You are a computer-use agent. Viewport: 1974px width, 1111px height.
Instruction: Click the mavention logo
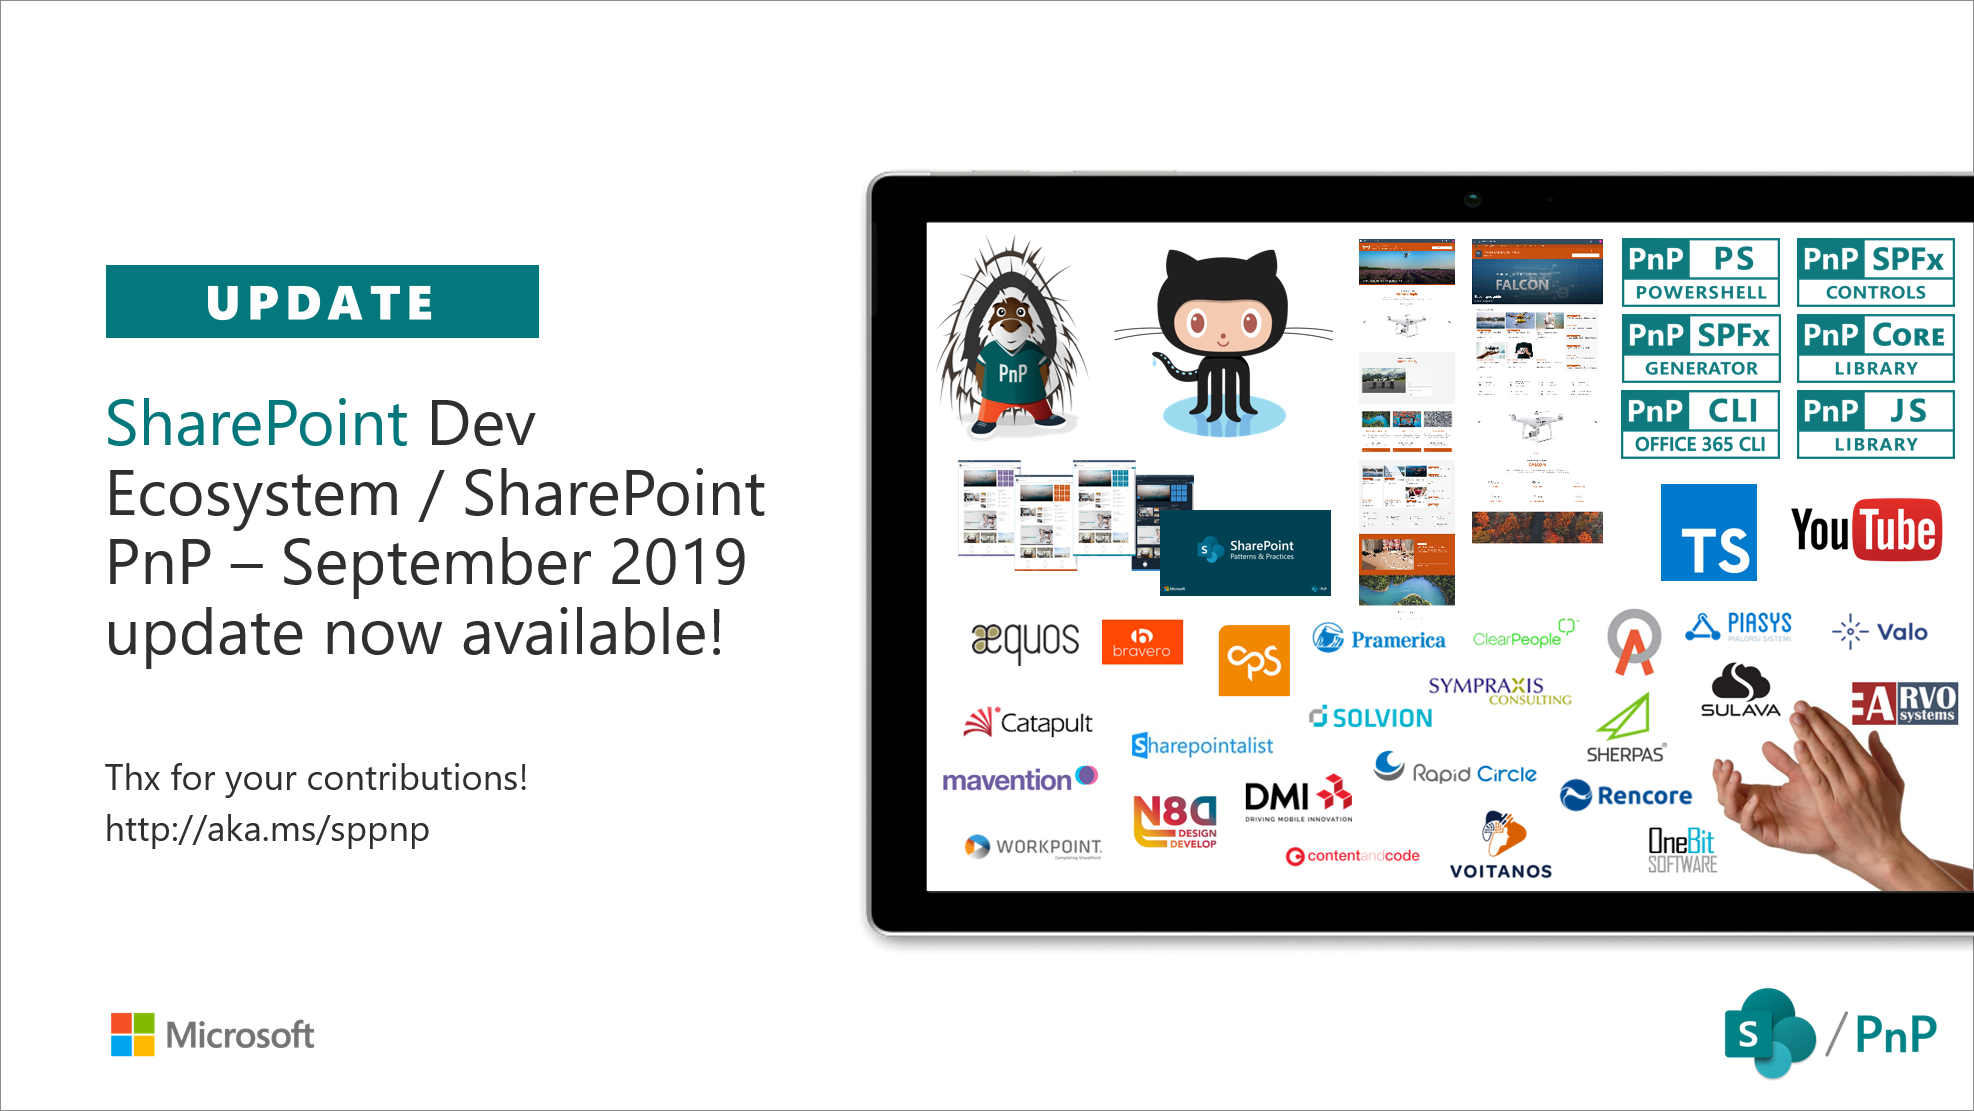tap(1020, 779)
